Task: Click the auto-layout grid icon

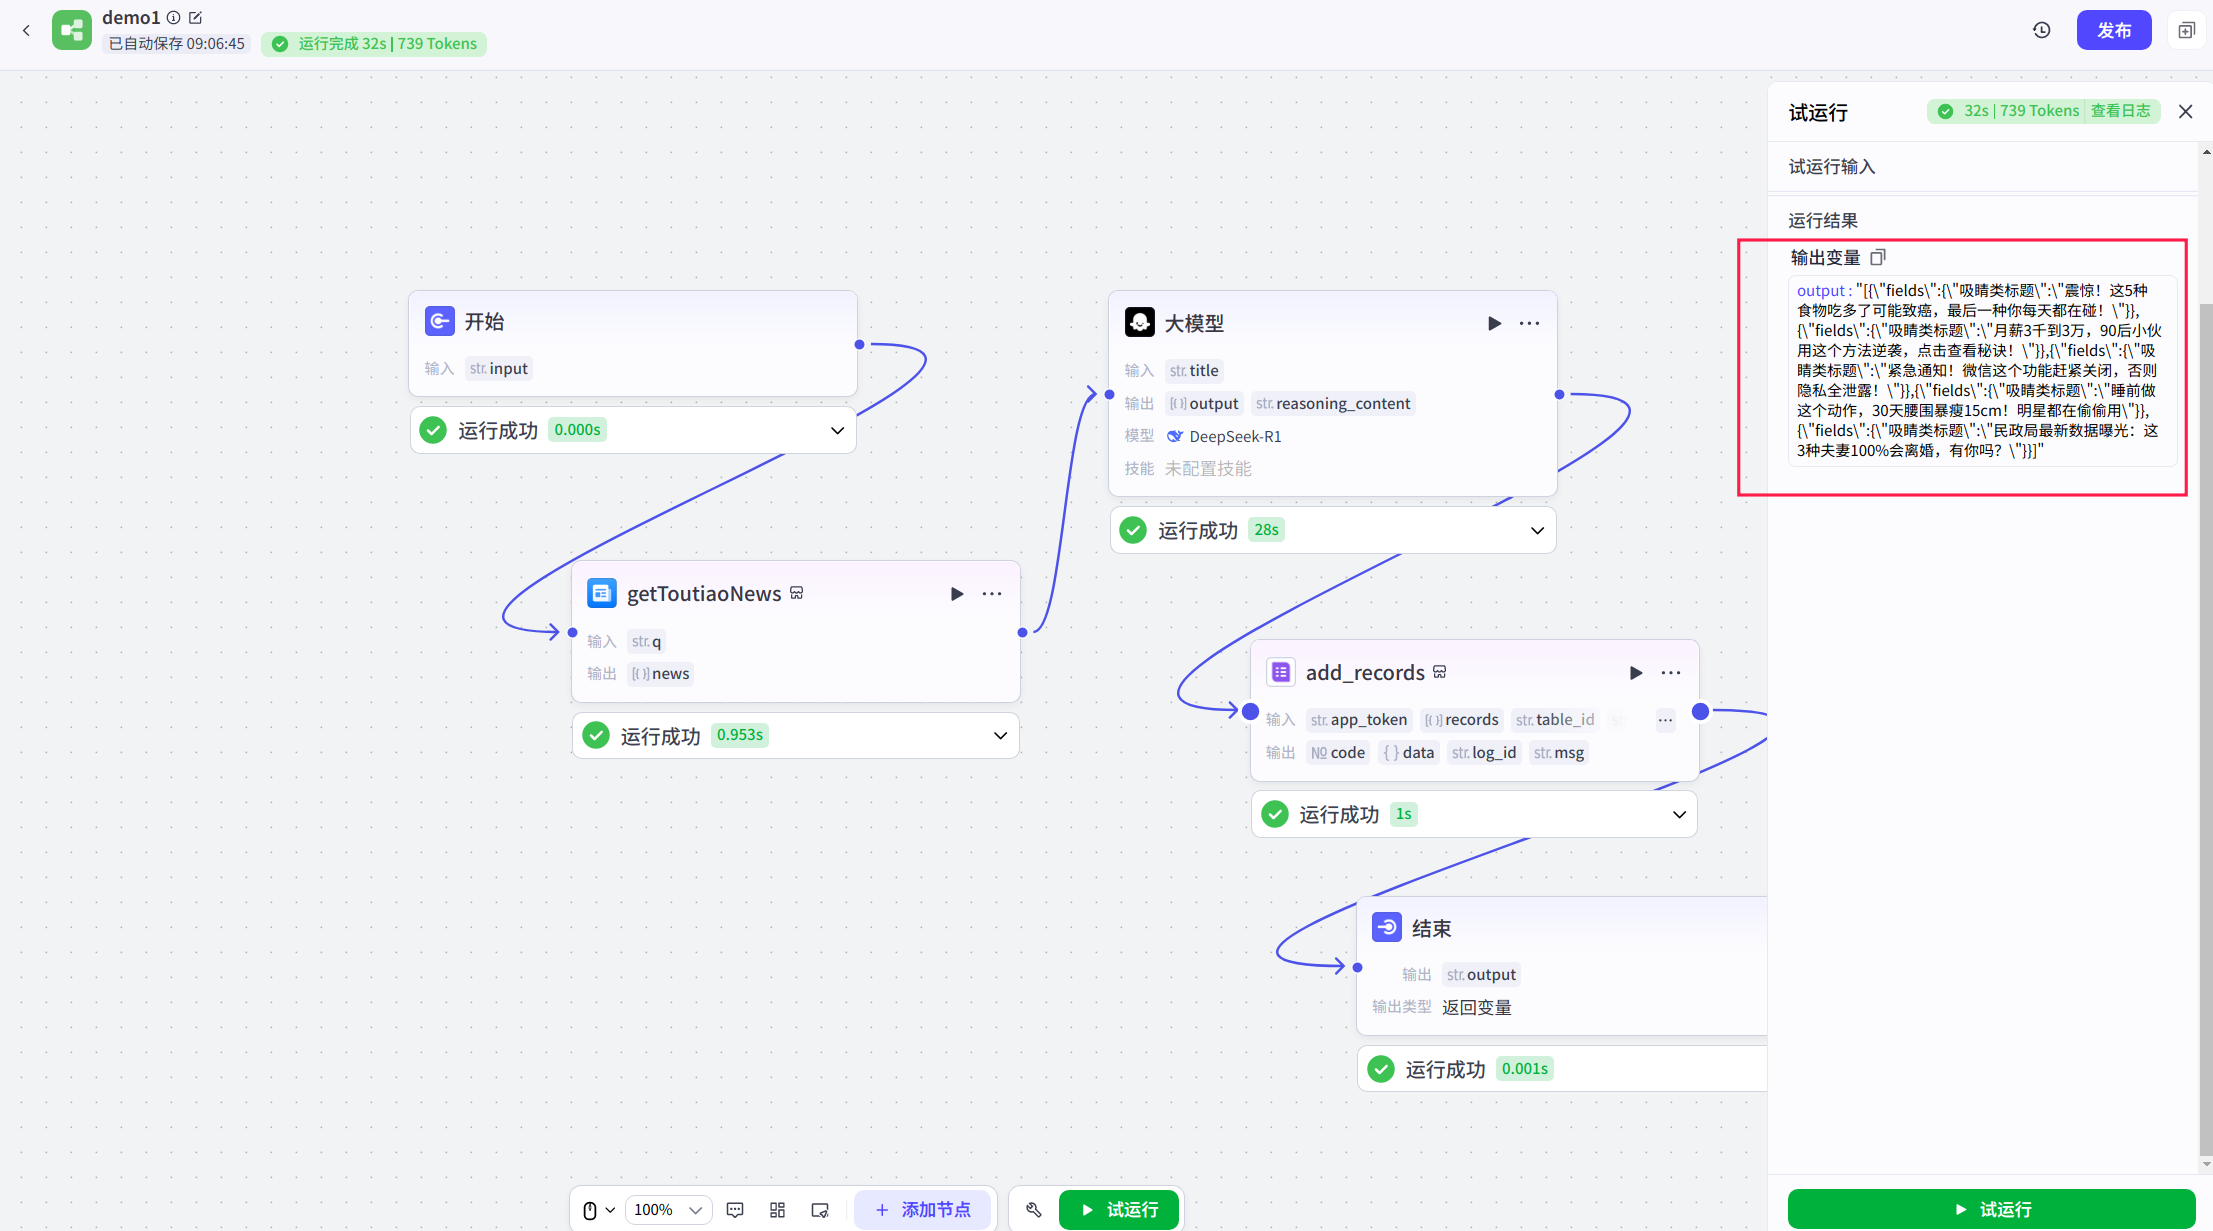Action: (778, 1210)
